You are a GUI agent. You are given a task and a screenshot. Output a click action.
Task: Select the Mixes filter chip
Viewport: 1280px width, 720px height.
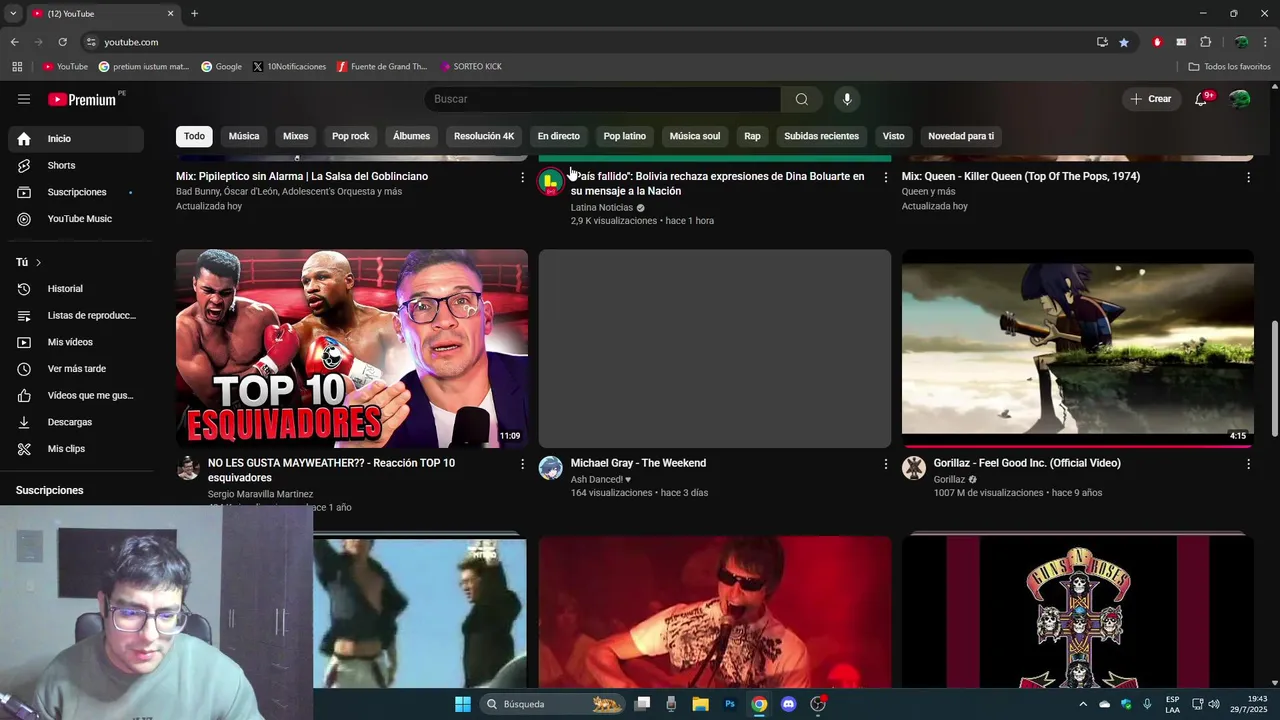coord(295,136)
